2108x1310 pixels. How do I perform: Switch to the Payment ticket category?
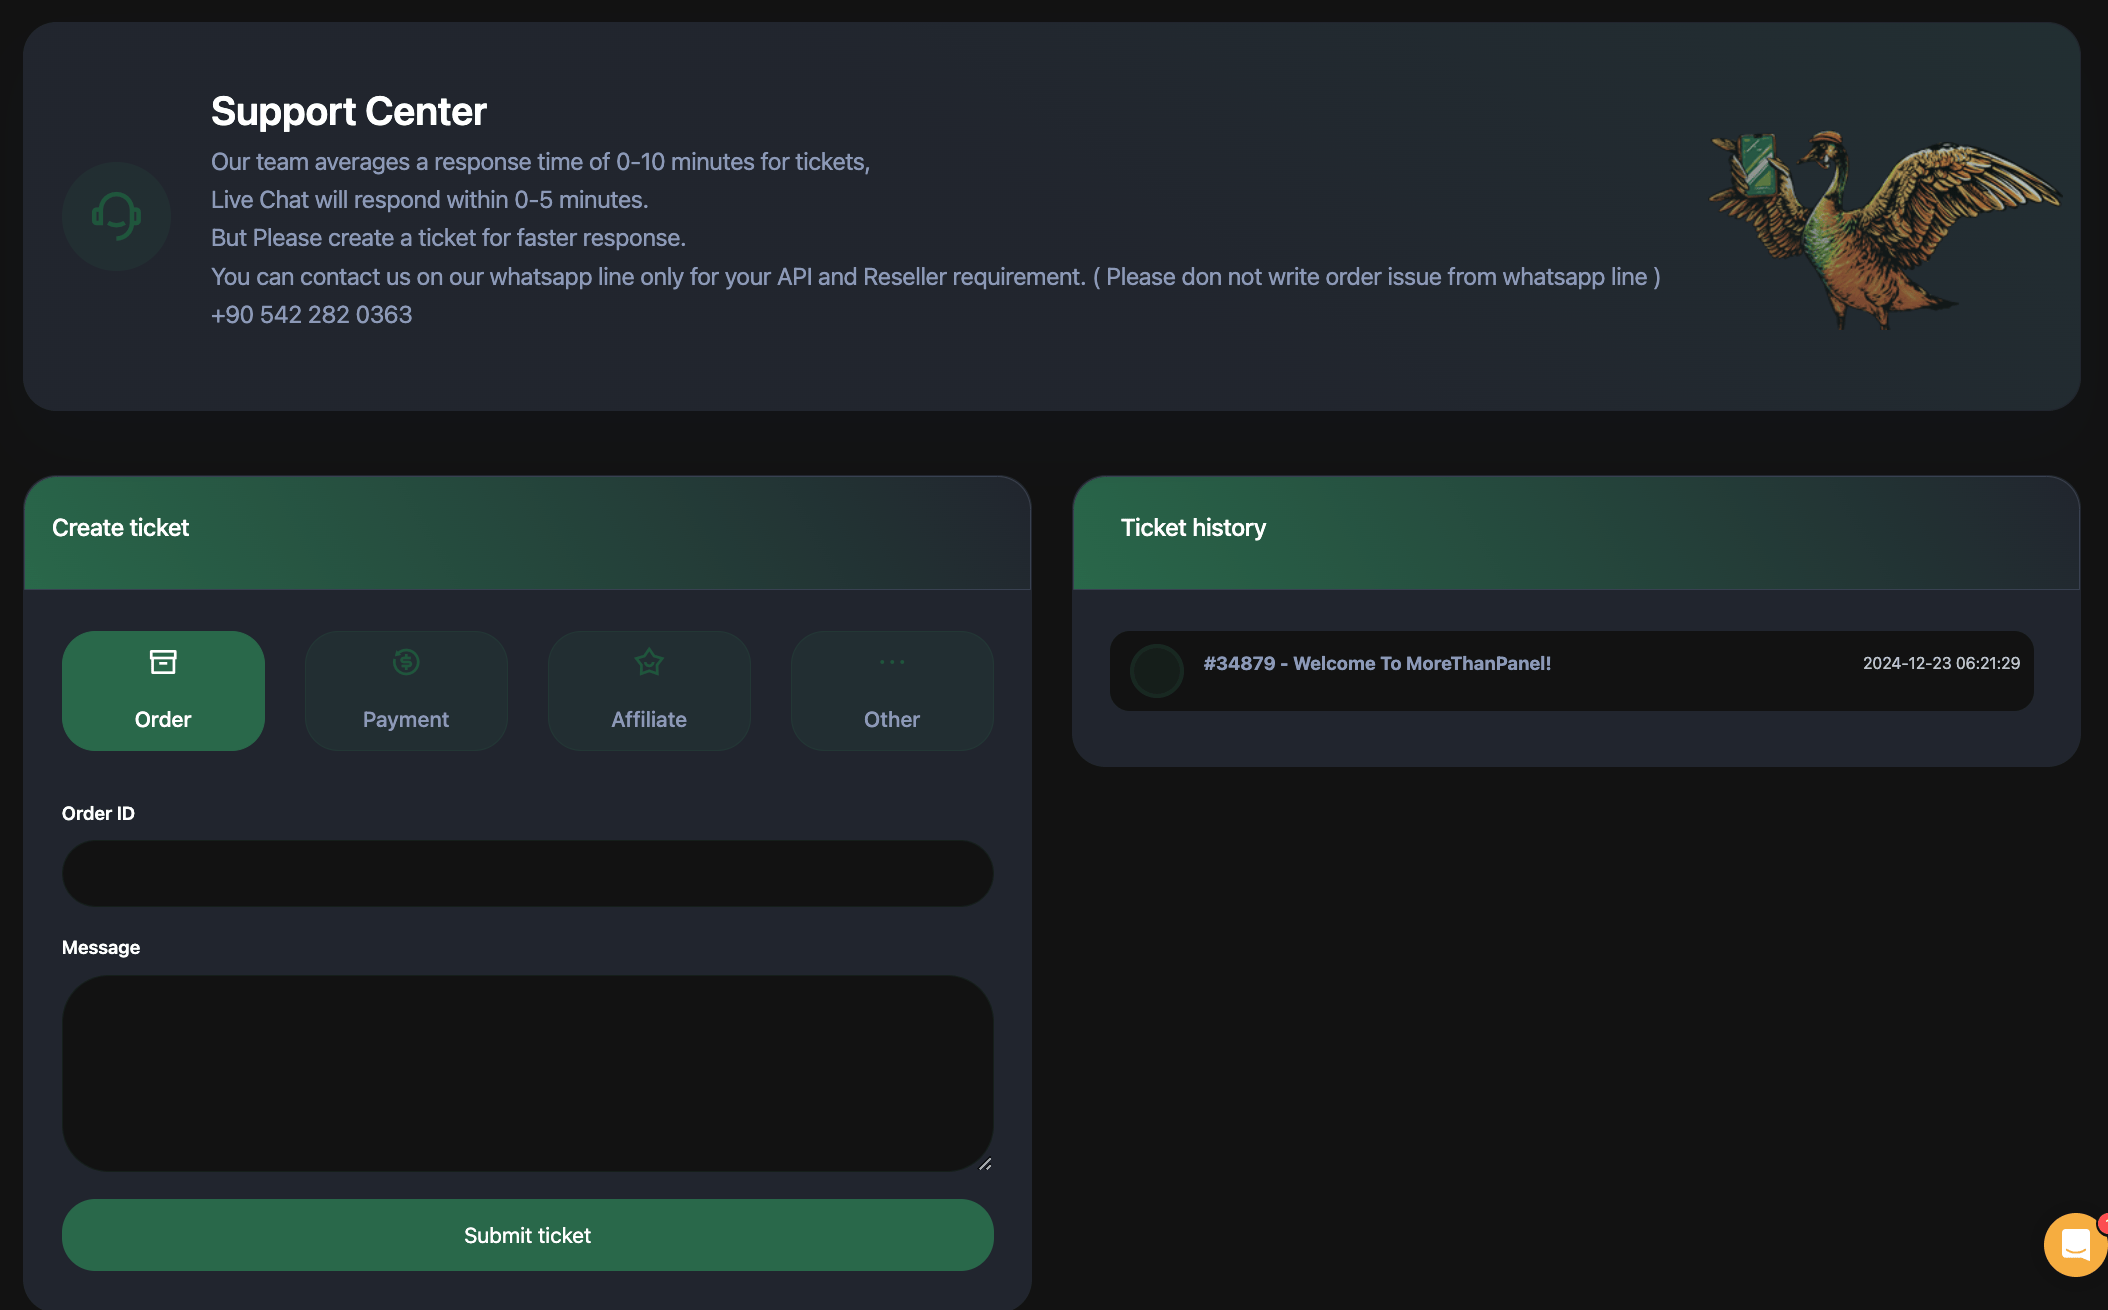(406, 719)
